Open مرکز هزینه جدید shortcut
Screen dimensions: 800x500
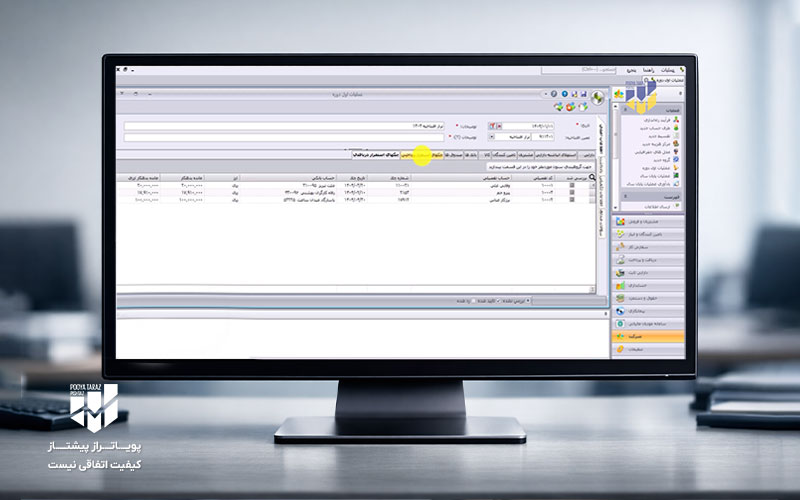(x=658, y=144)
